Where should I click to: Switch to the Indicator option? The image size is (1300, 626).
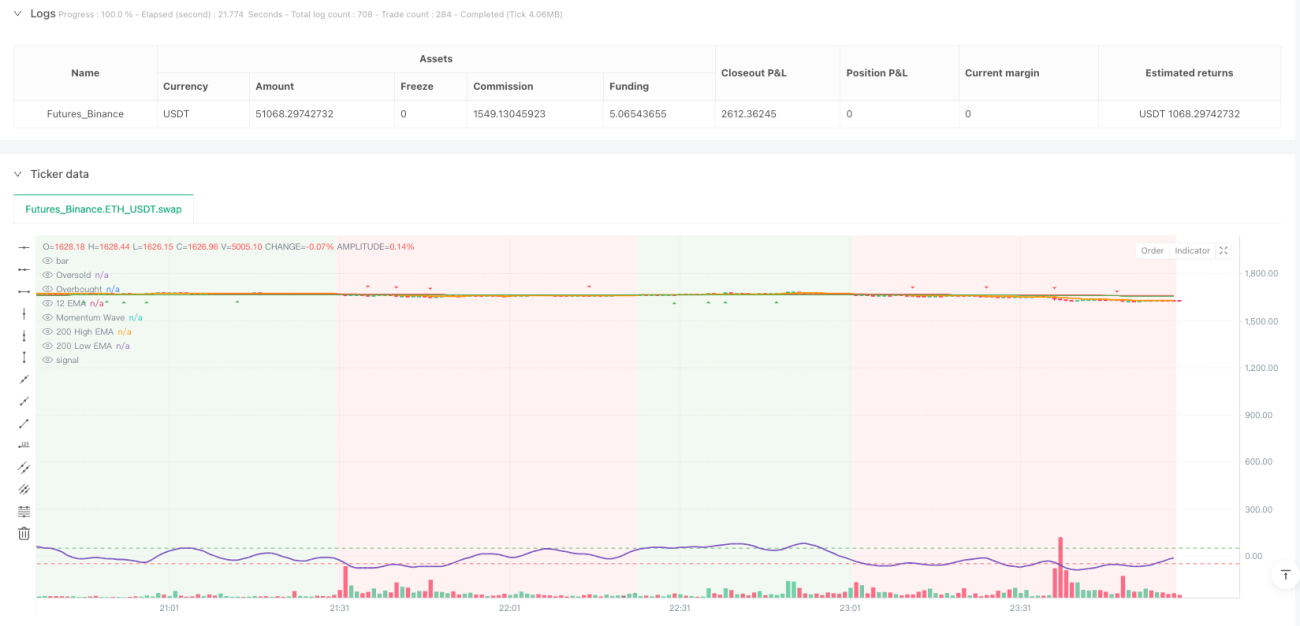[x=1192, y=251]
